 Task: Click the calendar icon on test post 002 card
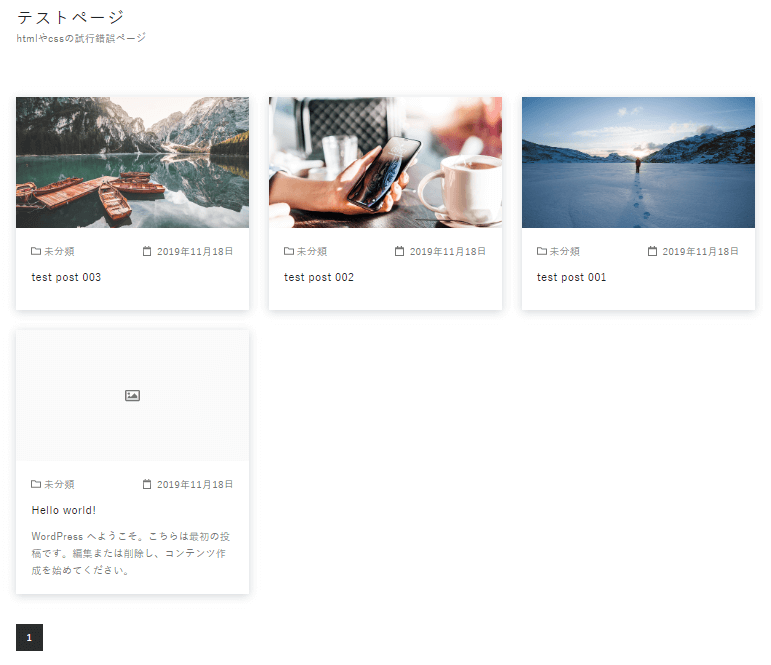(399, 251)
